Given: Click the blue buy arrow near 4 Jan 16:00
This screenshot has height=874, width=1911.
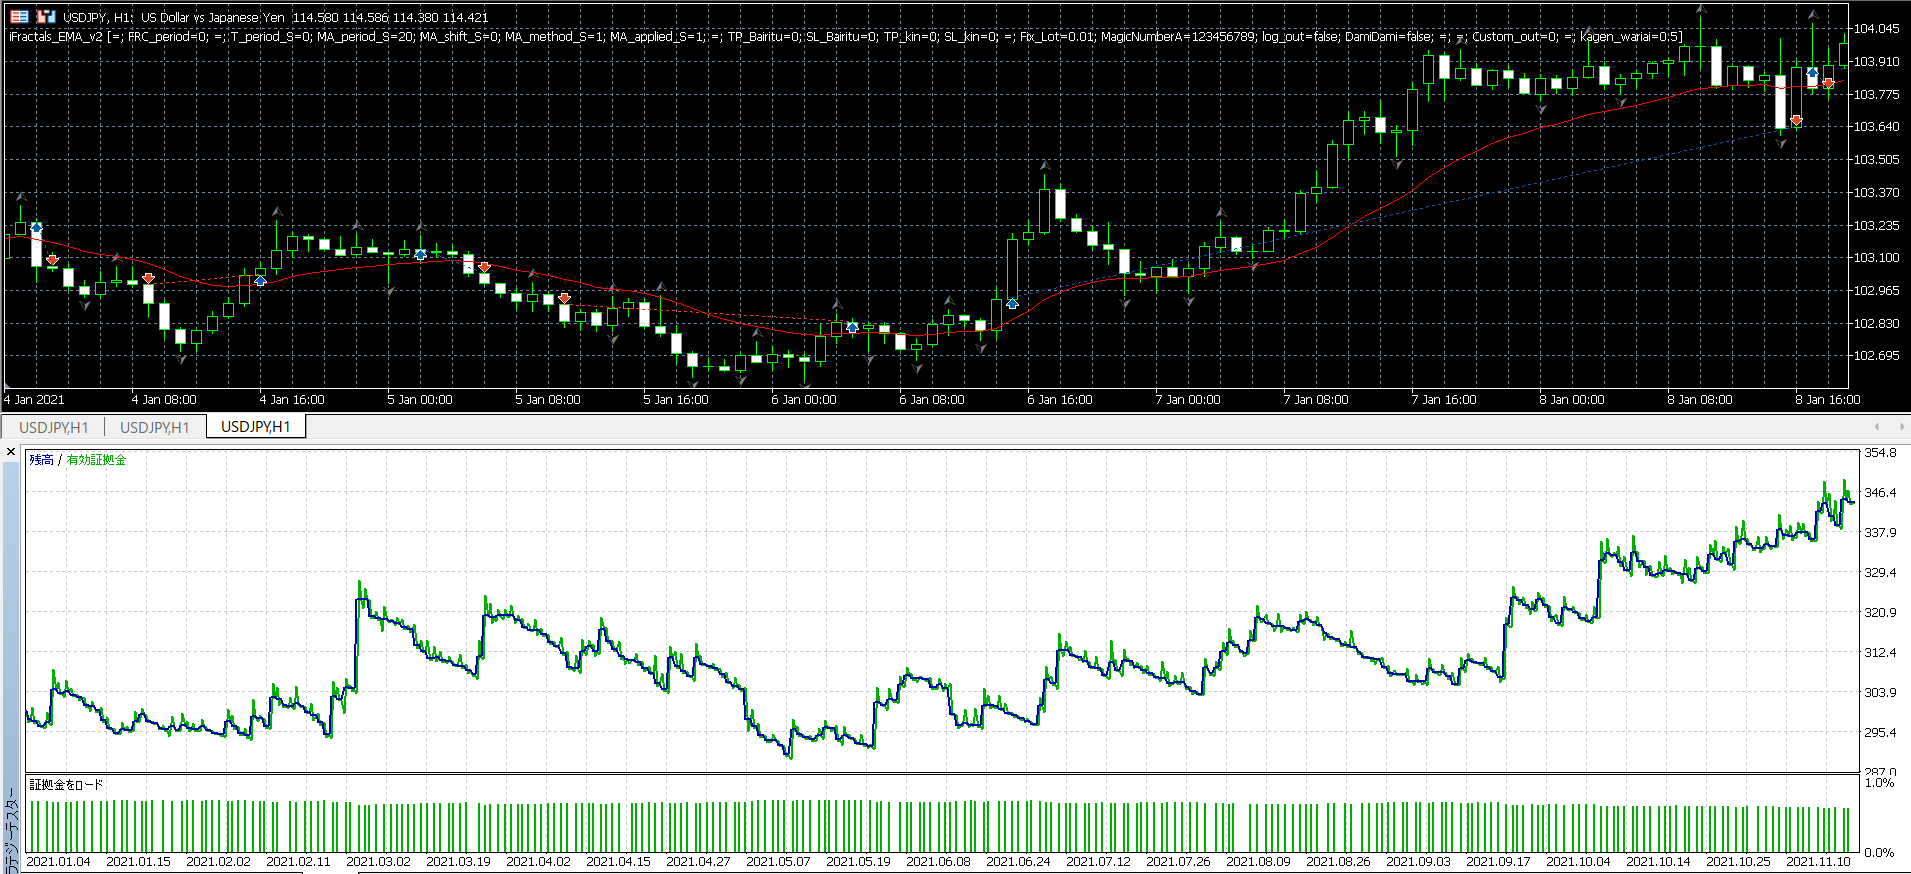Looking at the screenshot, I should (260, 281).
